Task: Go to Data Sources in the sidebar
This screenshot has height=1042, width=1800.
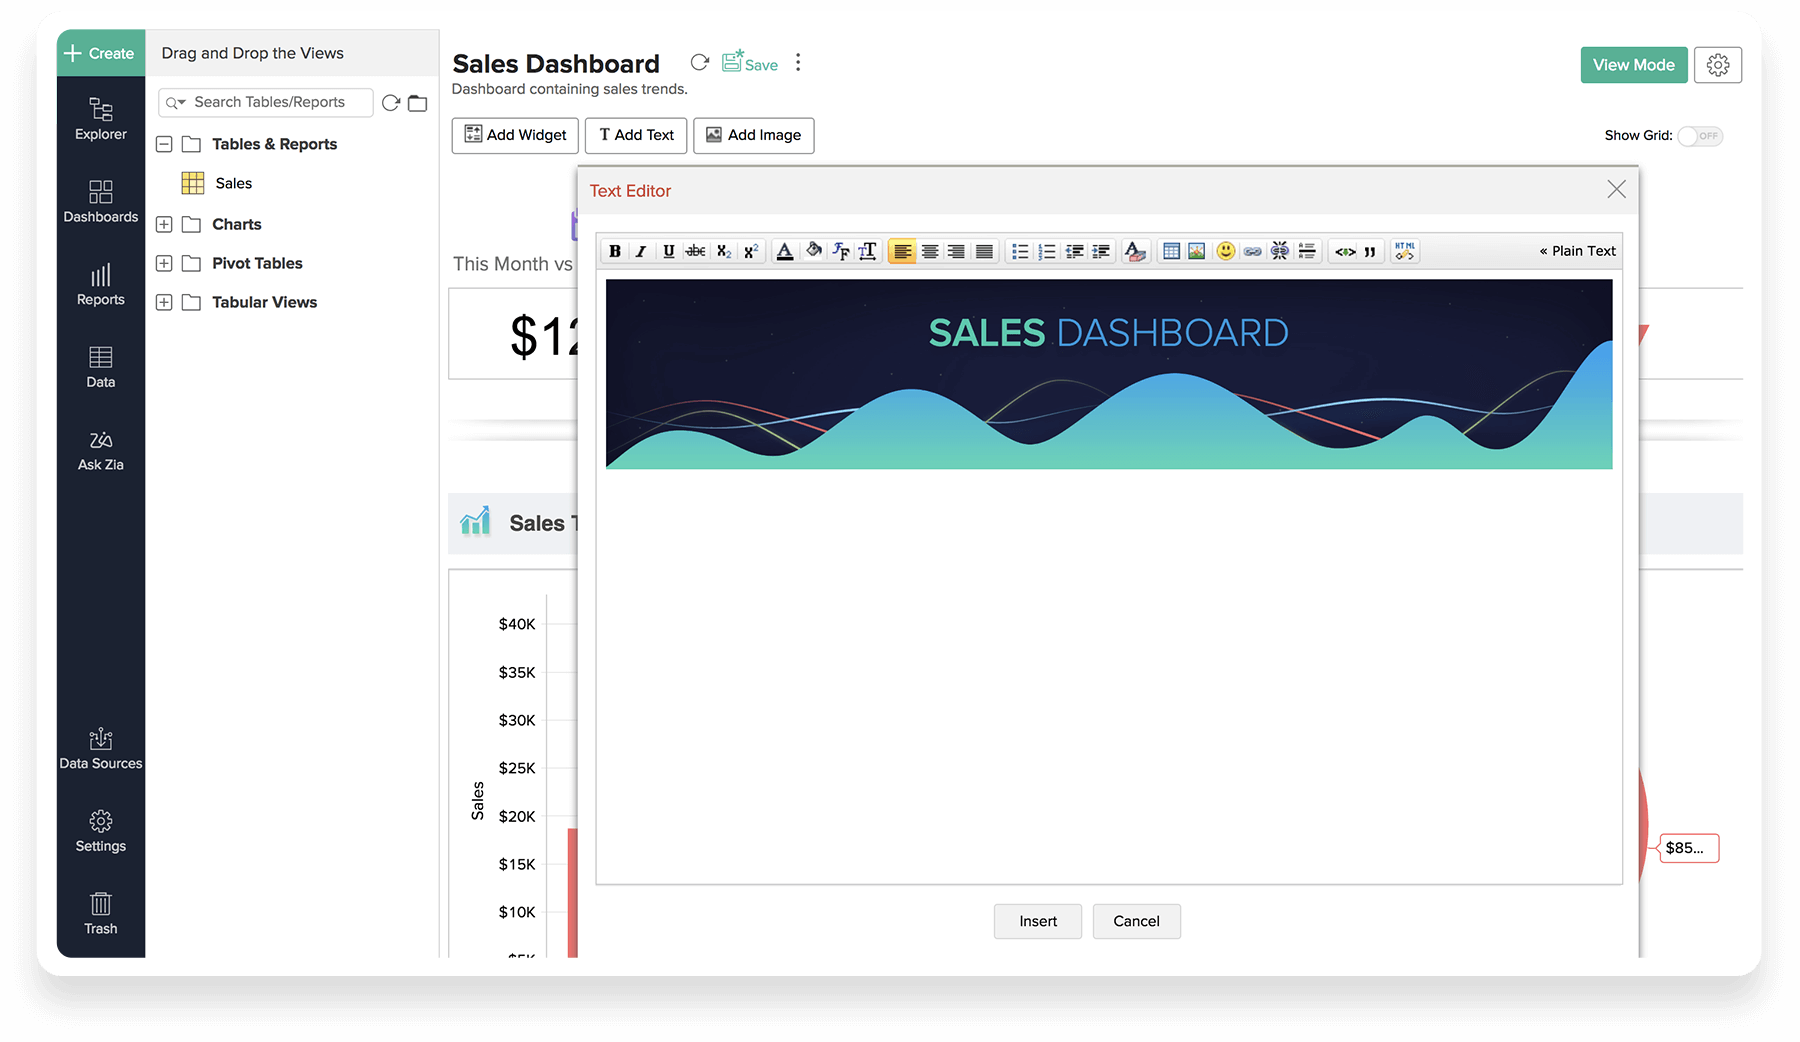Action: point(101,749)
